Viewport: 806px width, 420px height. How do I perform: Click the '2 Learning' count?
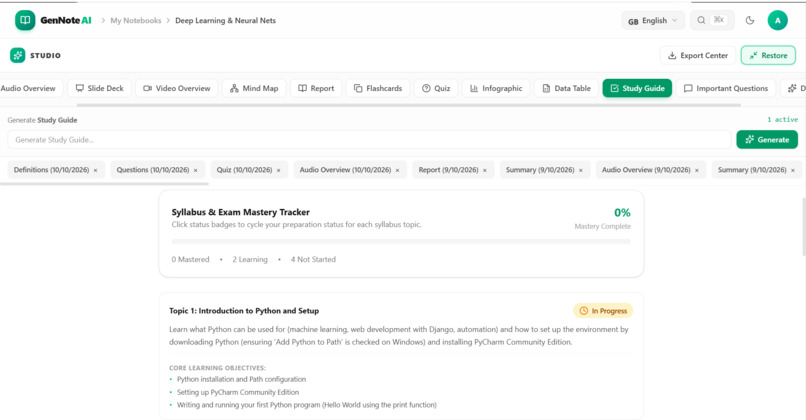coord(250,260)
